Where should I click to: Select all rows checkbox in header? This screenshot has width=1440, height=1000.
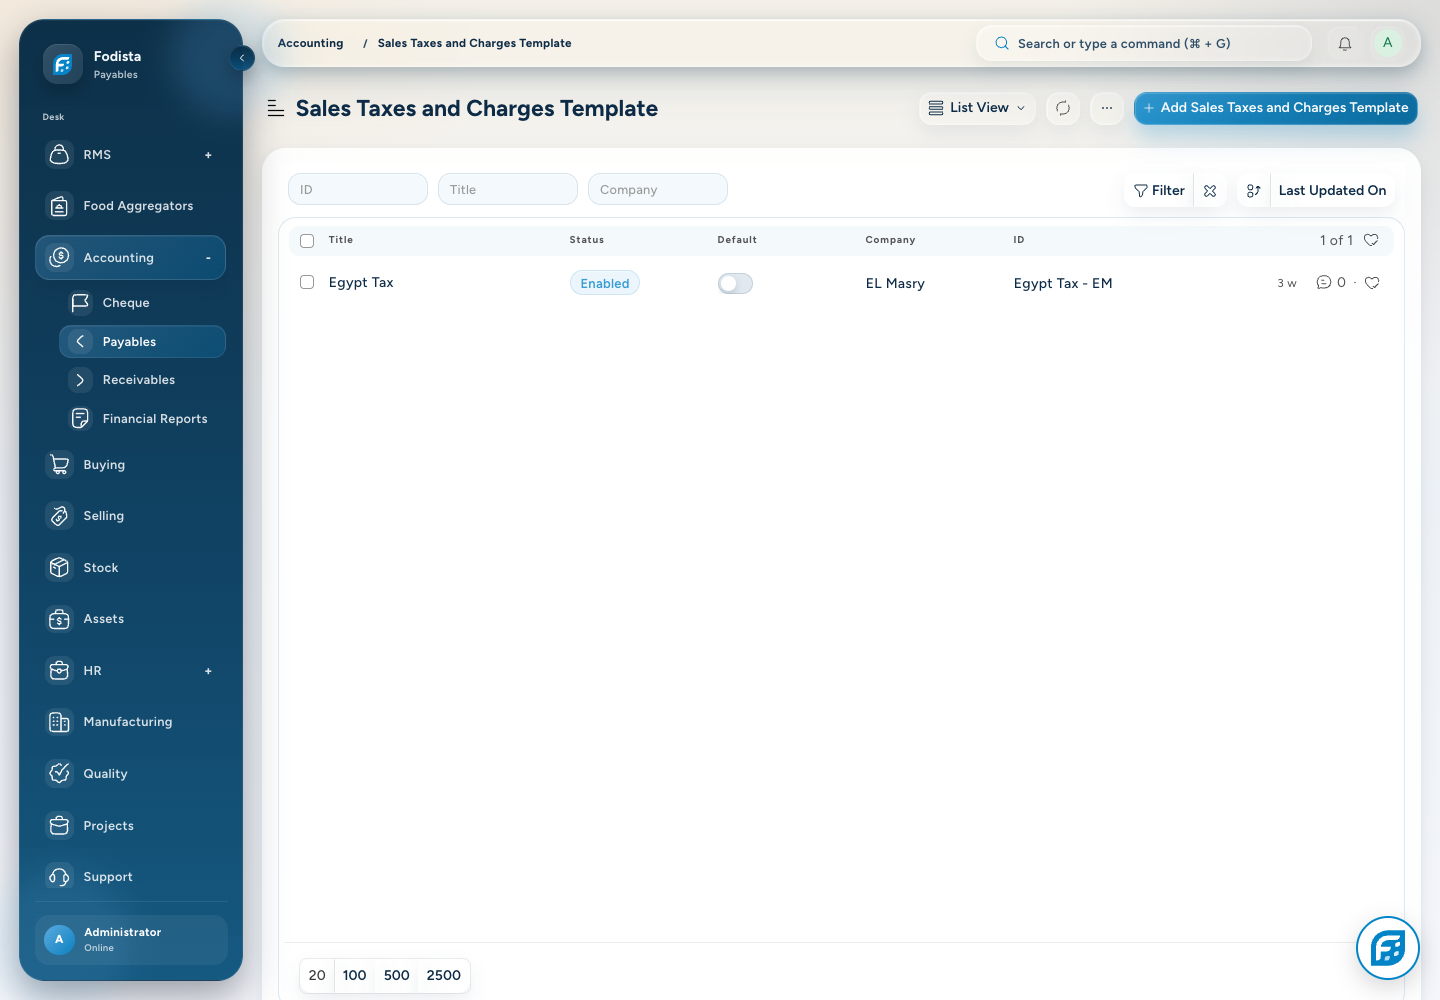307,241
